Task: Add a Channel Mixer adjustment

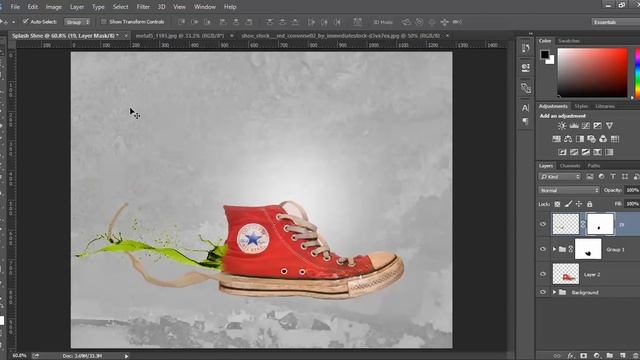Action: [603, 139]
